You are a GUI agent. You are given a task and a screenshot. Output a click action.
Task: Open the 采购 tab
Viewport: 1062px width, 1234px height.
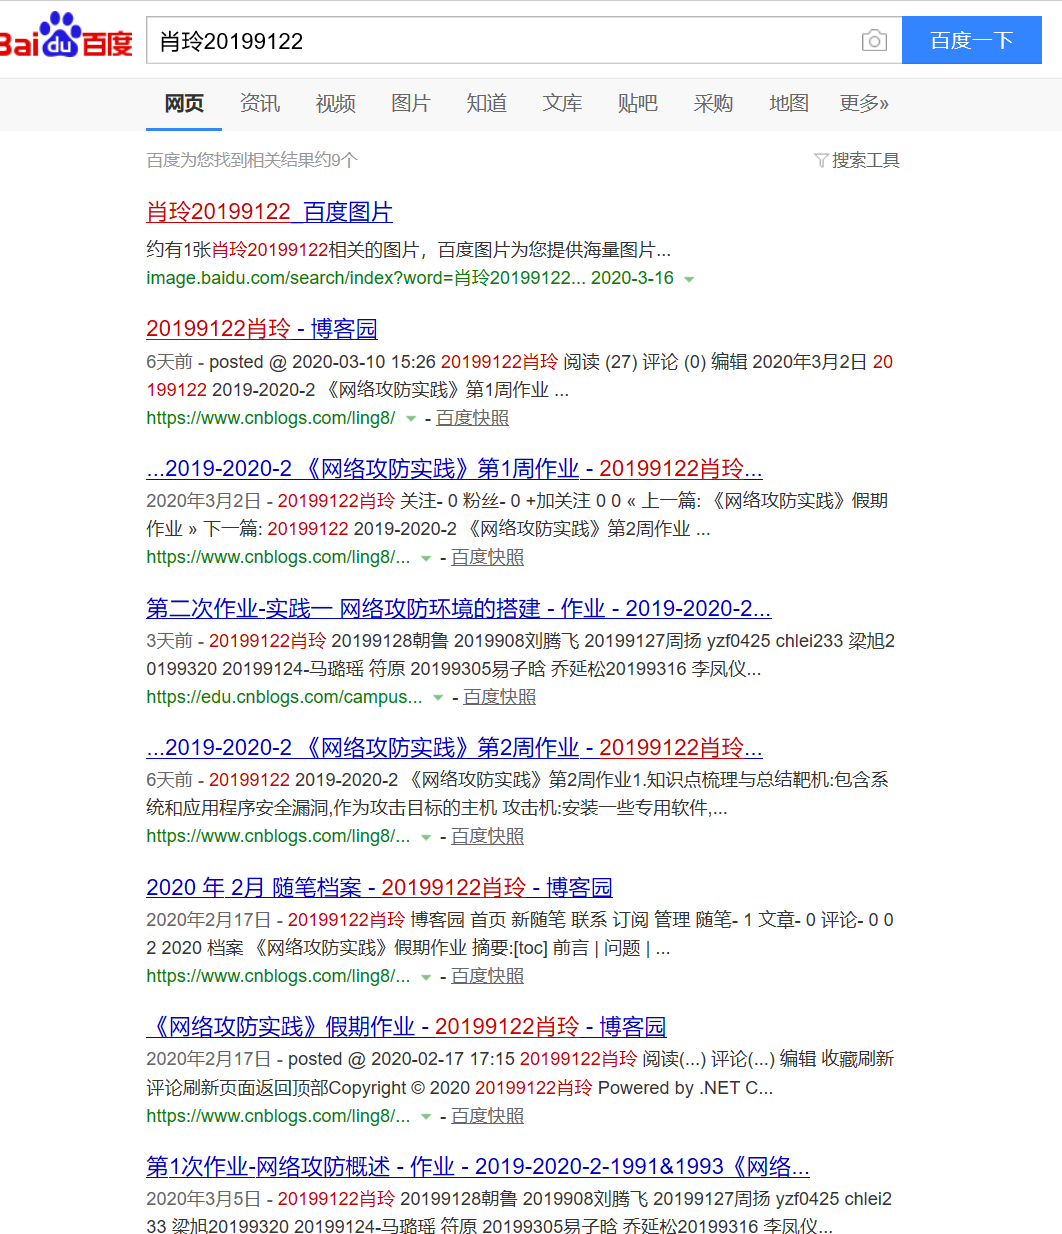click(x=713, y=104)
